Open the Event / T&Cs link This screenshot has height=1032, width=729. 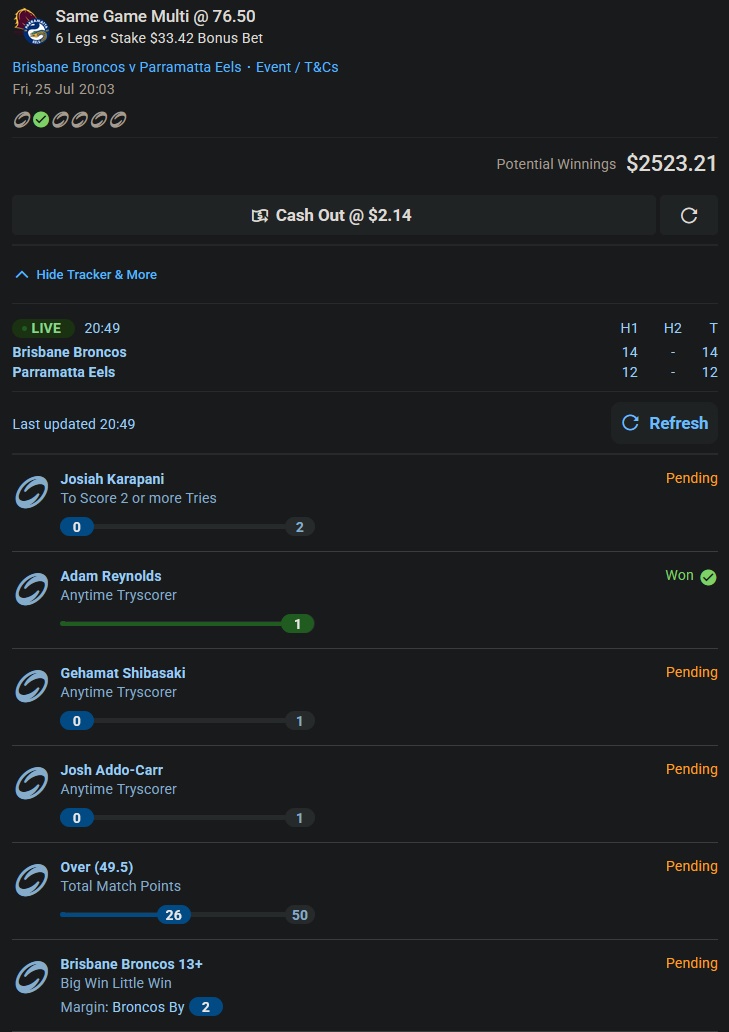click(x=297, y=67)
